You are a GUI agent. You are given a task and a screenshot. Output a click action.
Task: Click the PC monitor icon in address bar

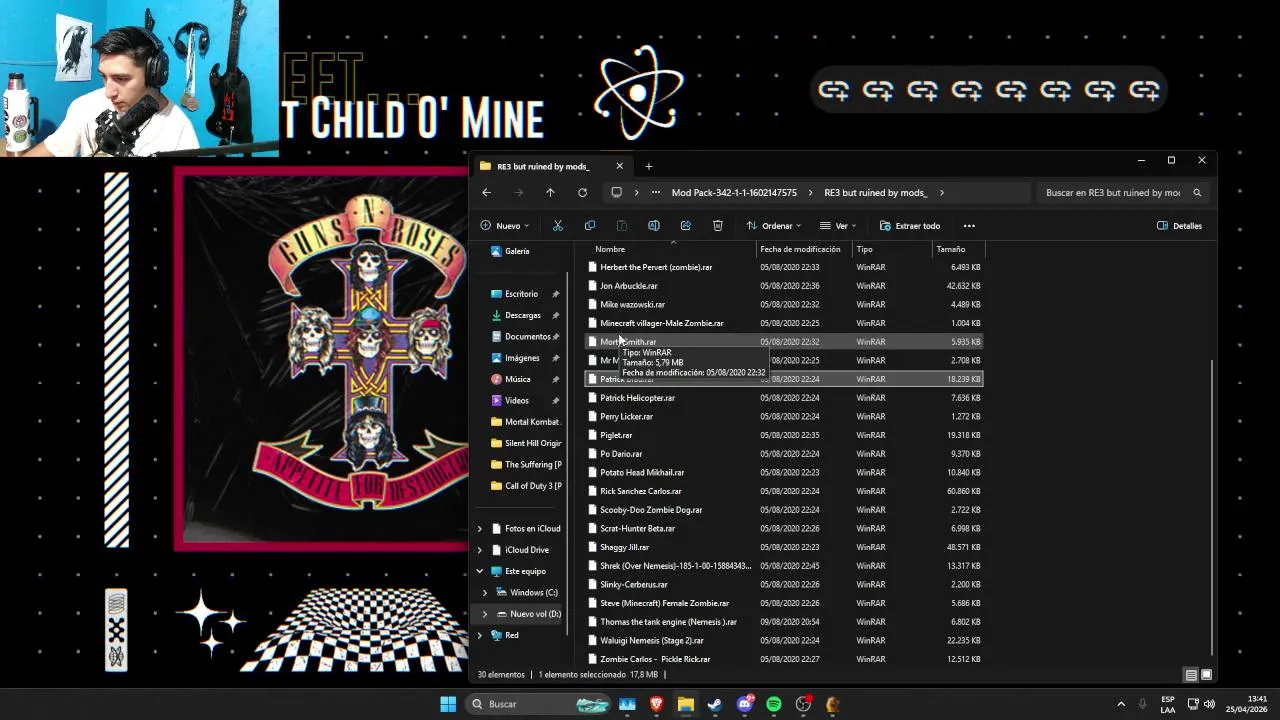[616, 193]
